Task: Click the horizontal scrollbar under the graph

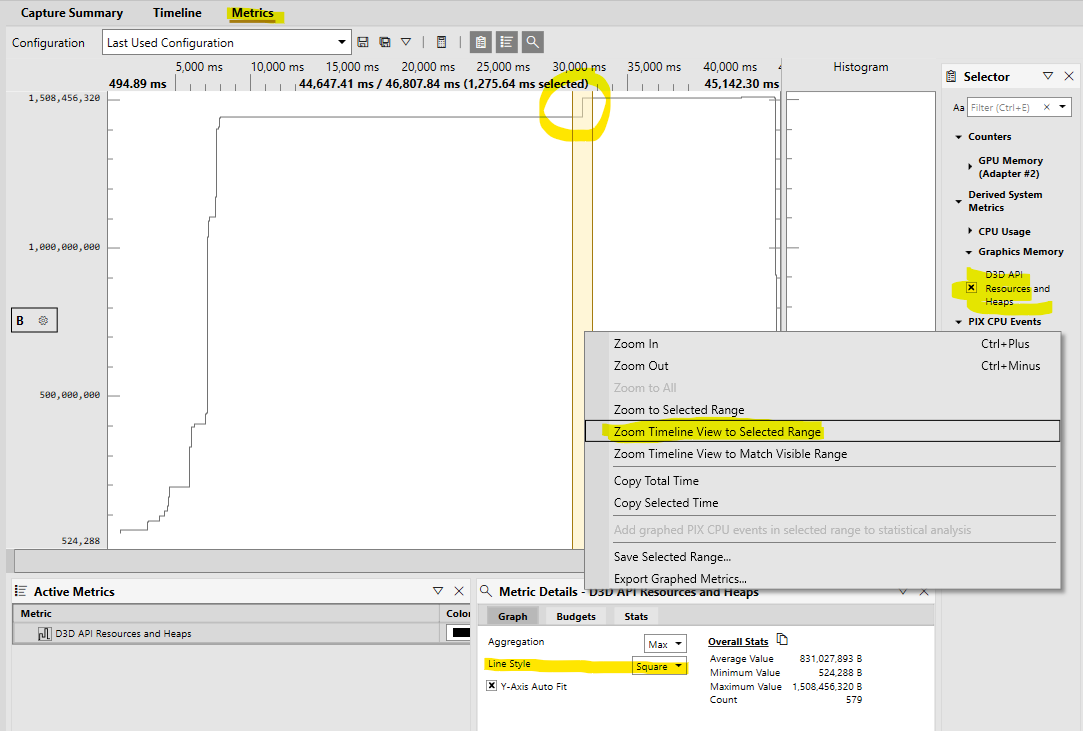Action: (298, 560)
